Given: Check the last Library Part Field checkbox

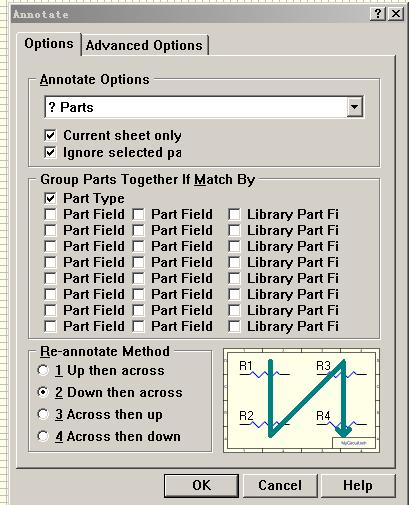Looking at the screenshot, I should [x=234, y=326].
